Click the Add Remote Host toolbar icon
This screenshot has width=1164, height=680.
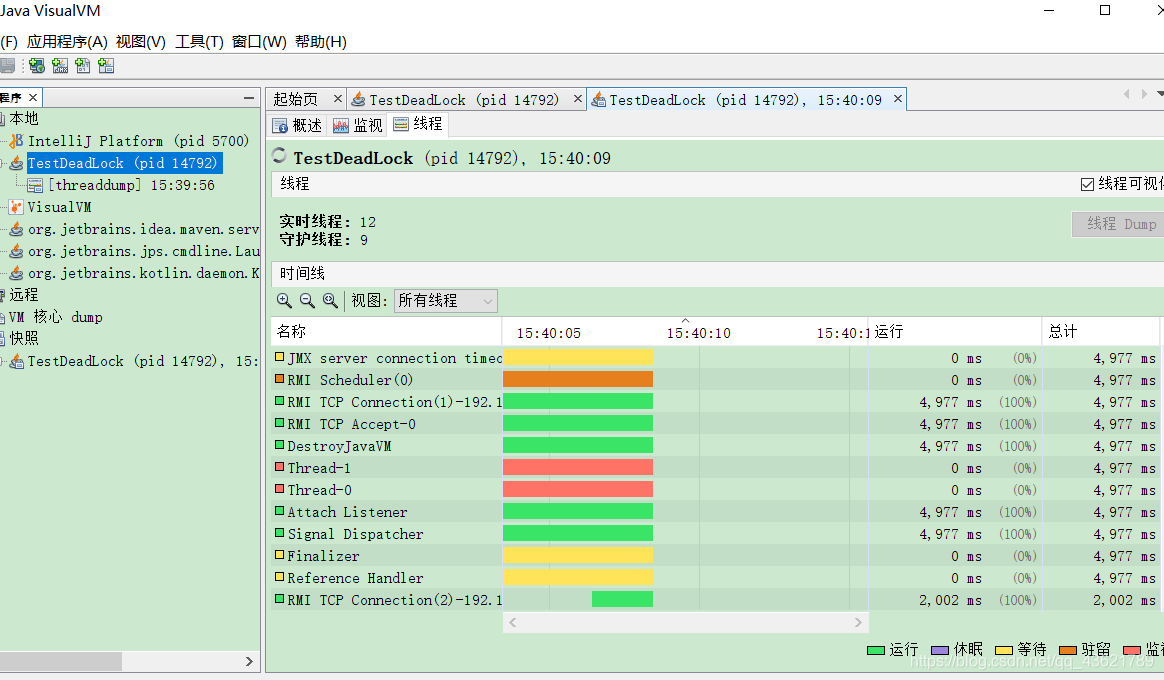click(37, 66)
